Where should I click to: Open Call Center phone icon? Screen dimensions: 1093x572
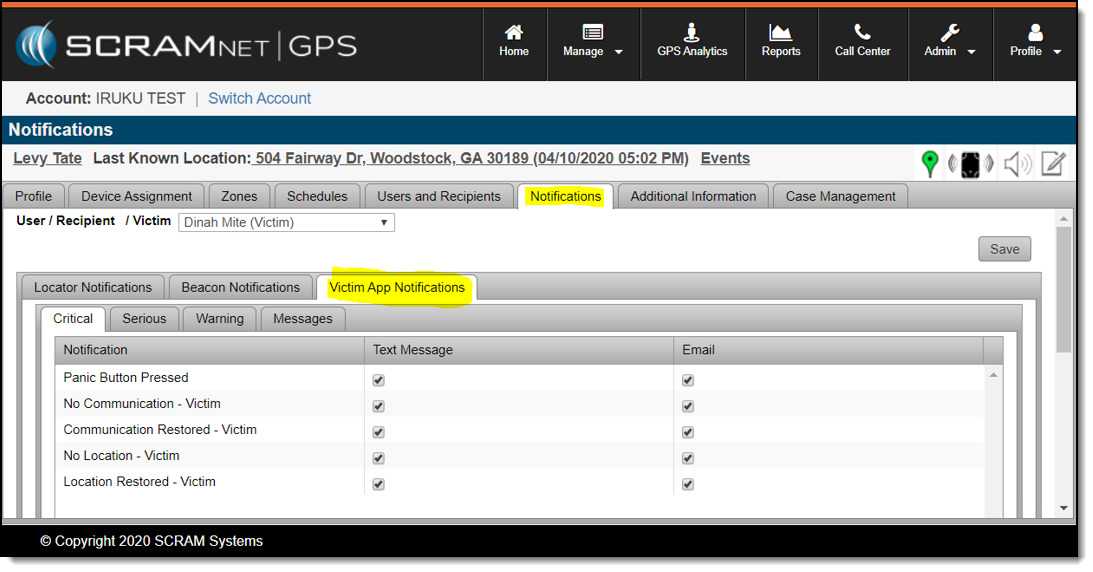pyautogui.click(x=862, y=42)
